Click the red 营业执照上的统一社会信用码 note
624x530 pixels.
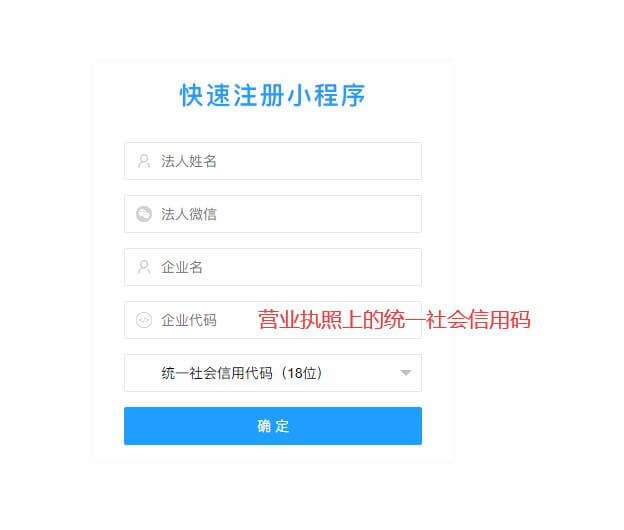point(394,320)
